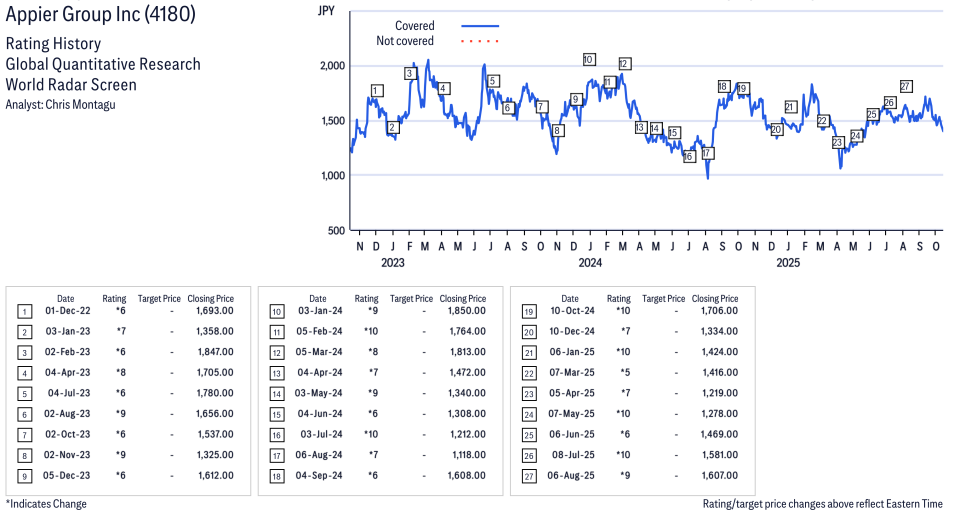Click the Appier Group Inc (4180) title
This screenshot has width=954, height=510.
101,15
